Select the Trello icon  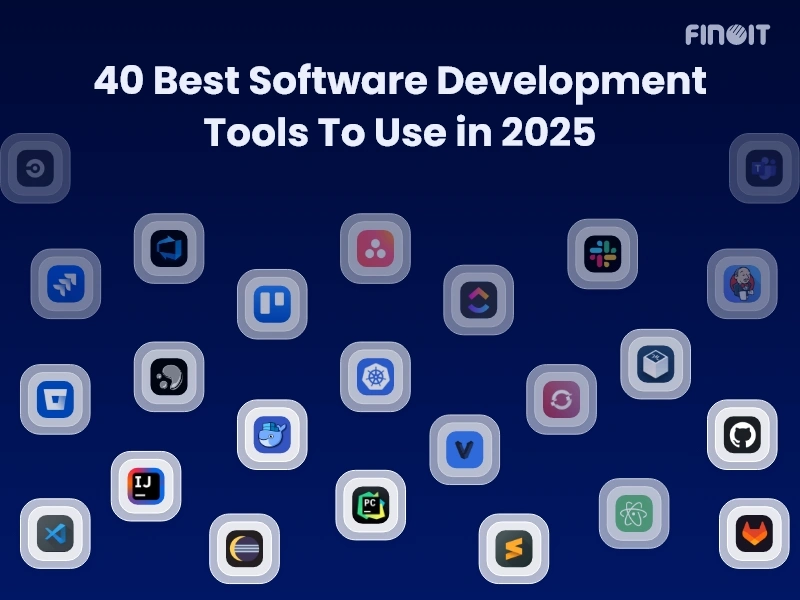pos(272,304)
